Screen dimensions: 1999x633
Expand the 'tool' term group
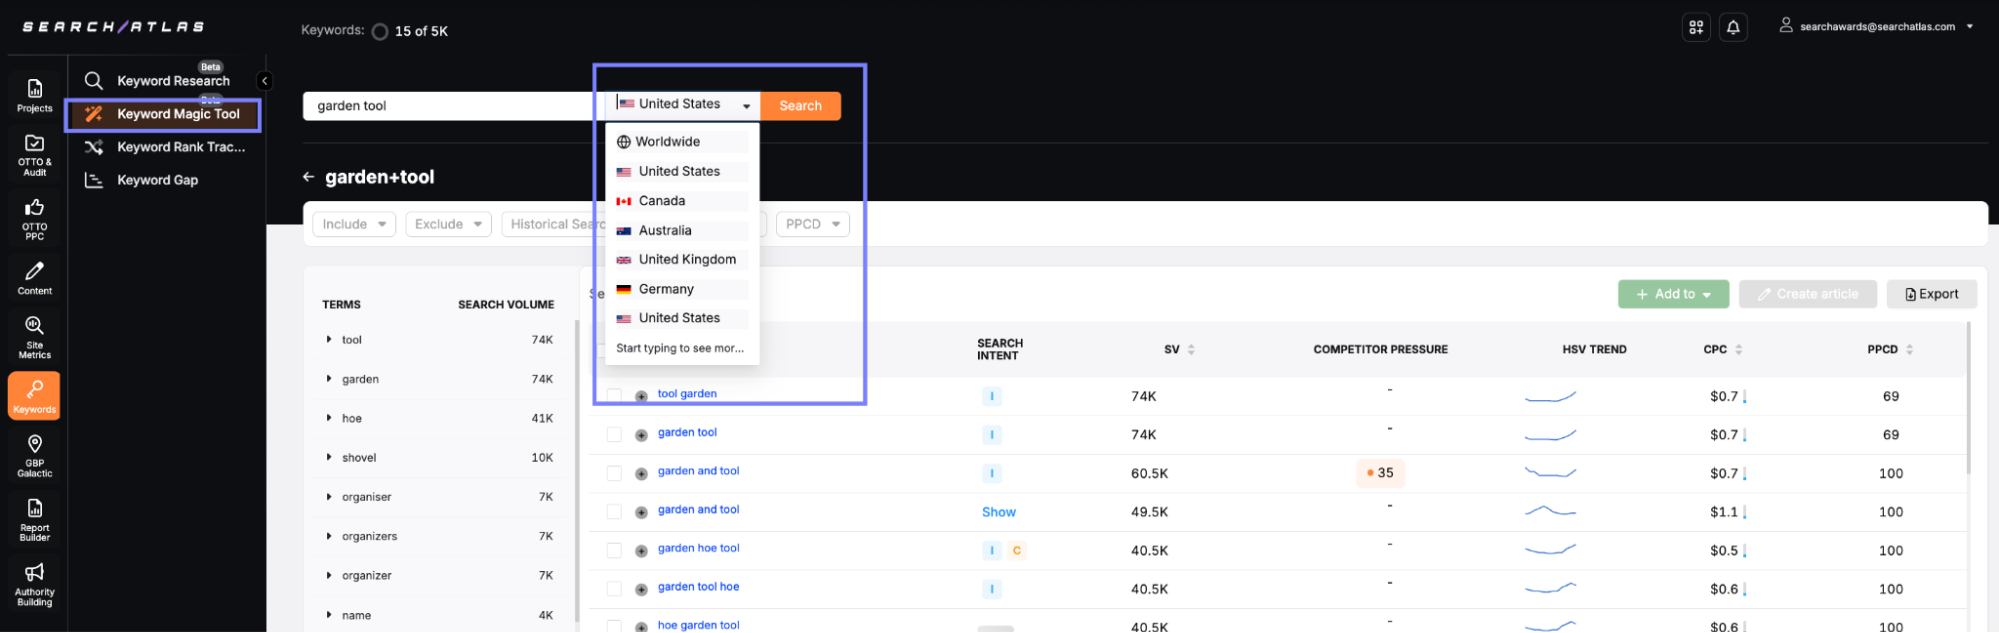pos(329,340)
